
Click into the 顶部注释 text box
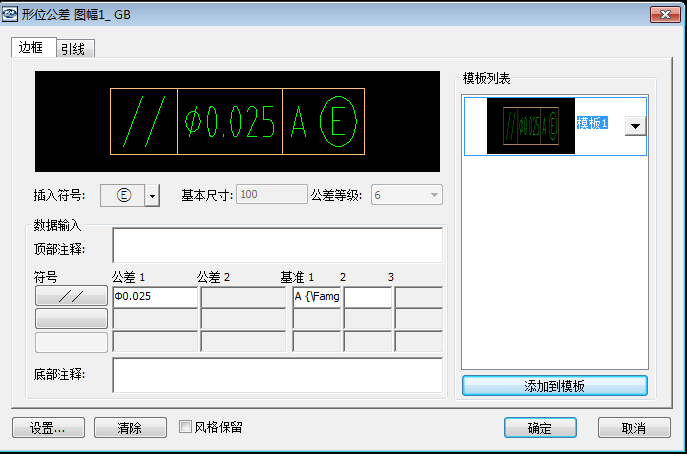click(x=278, y=245)
